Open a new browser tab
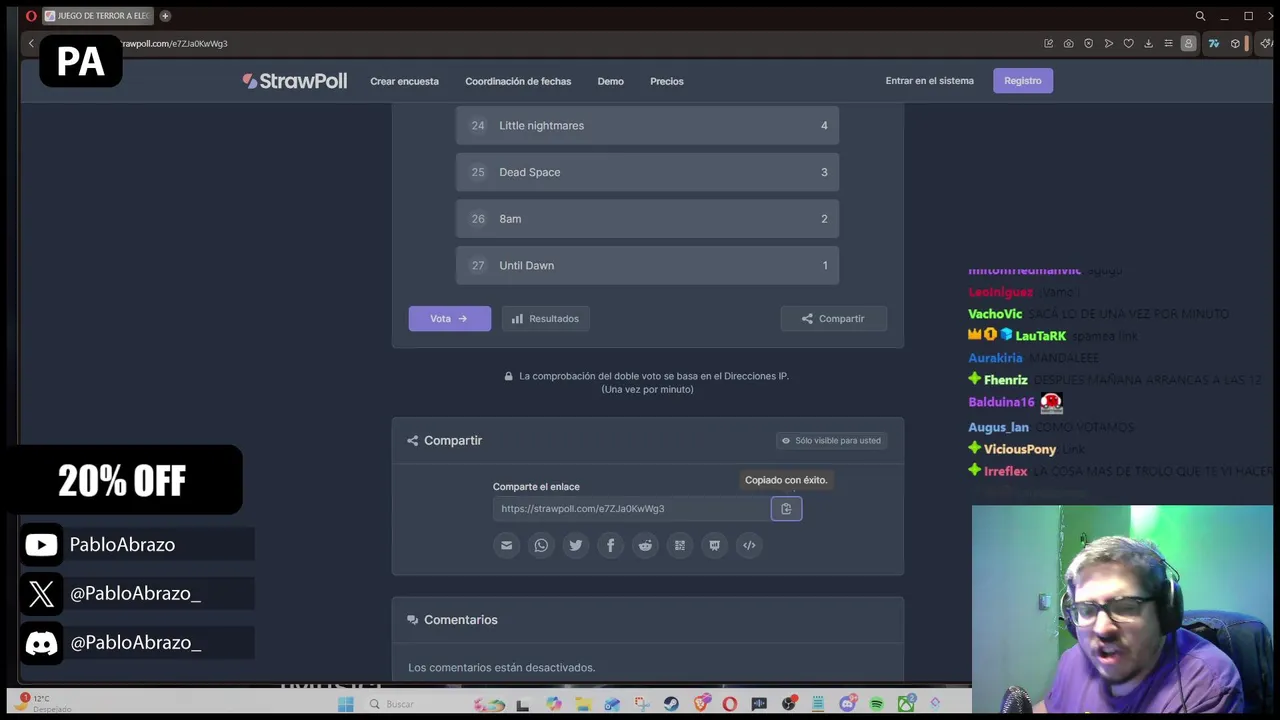 (x=165, y=16)
